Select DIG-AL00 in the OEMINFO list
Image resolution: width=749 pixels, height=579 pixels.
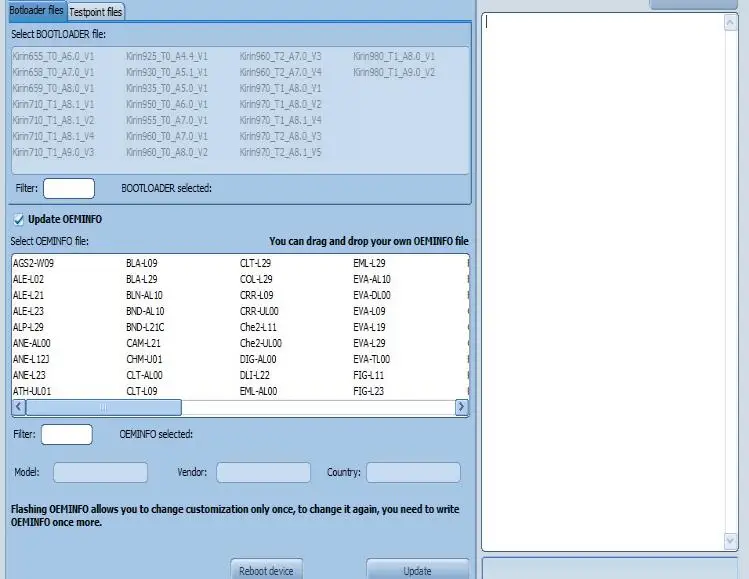tap(258, 359)
